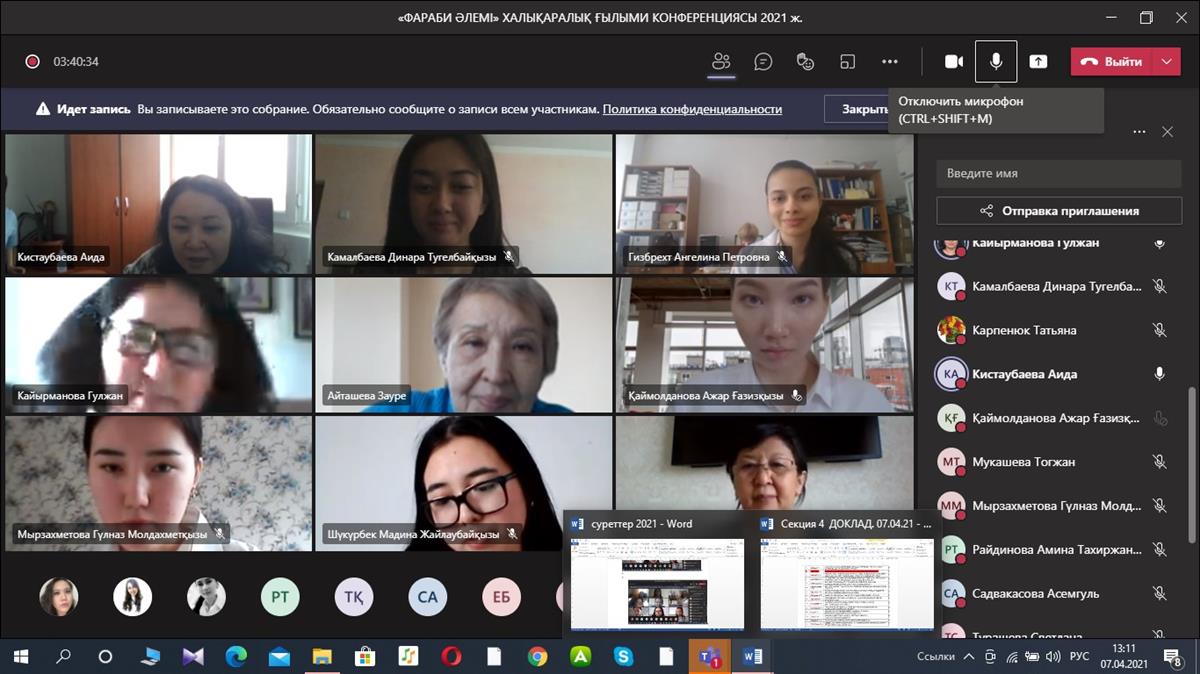Click the share content icon
Image resolution: width=1200 pixels, height=674 pixels.
1039,61
